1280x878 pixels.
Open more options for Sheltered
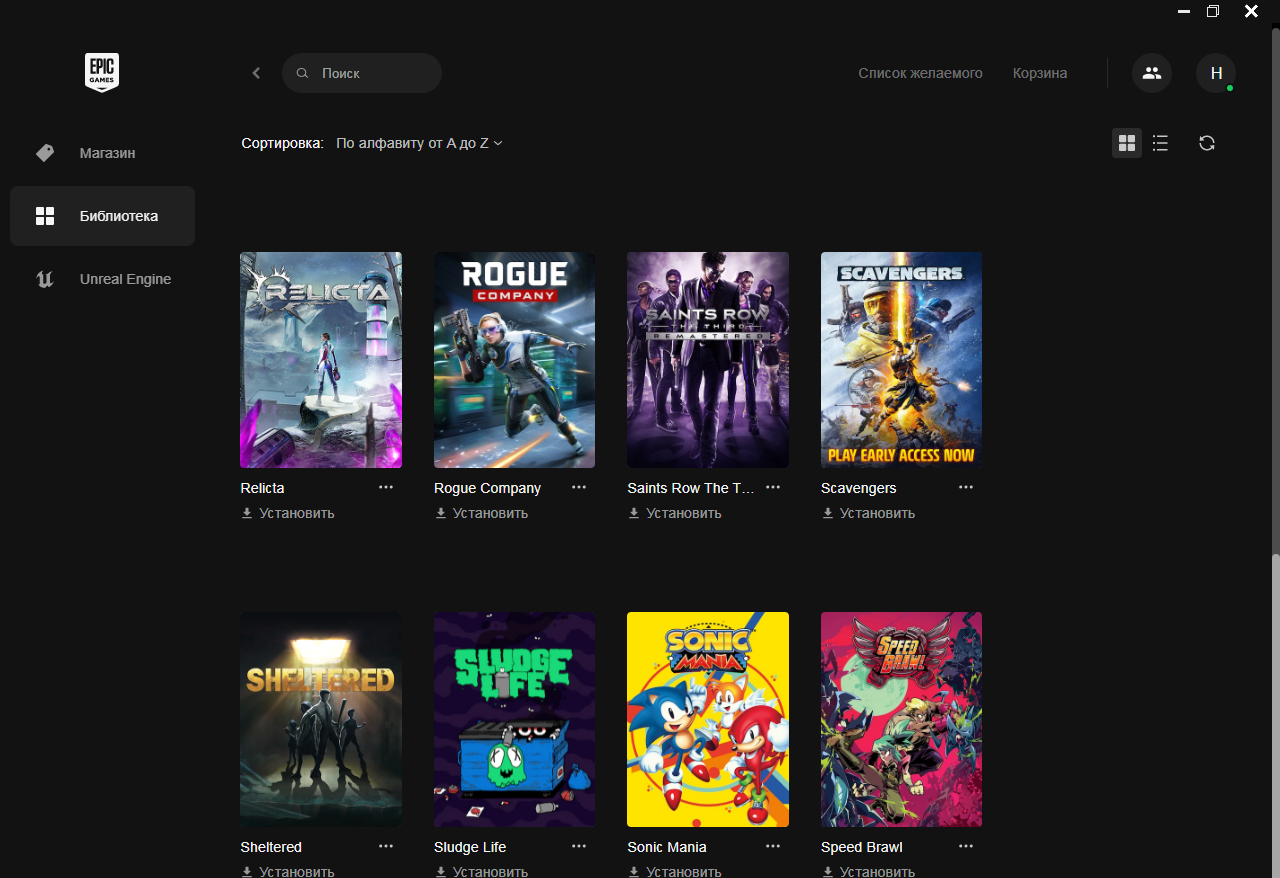[386, 846]
